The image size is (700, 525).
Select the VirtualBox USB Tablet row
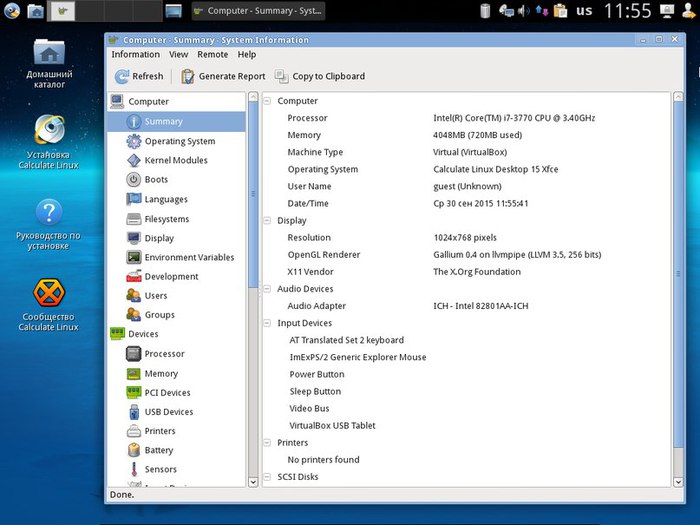467,426
